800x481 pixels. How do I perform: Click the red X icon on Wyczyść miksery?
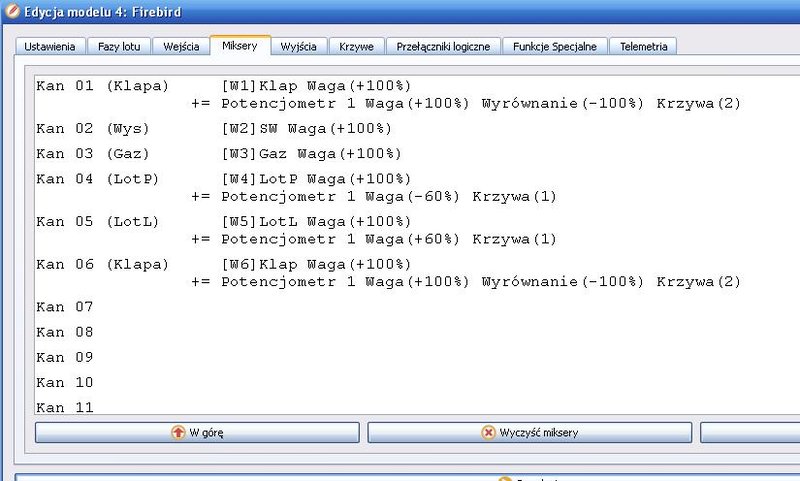coord(488,433)
